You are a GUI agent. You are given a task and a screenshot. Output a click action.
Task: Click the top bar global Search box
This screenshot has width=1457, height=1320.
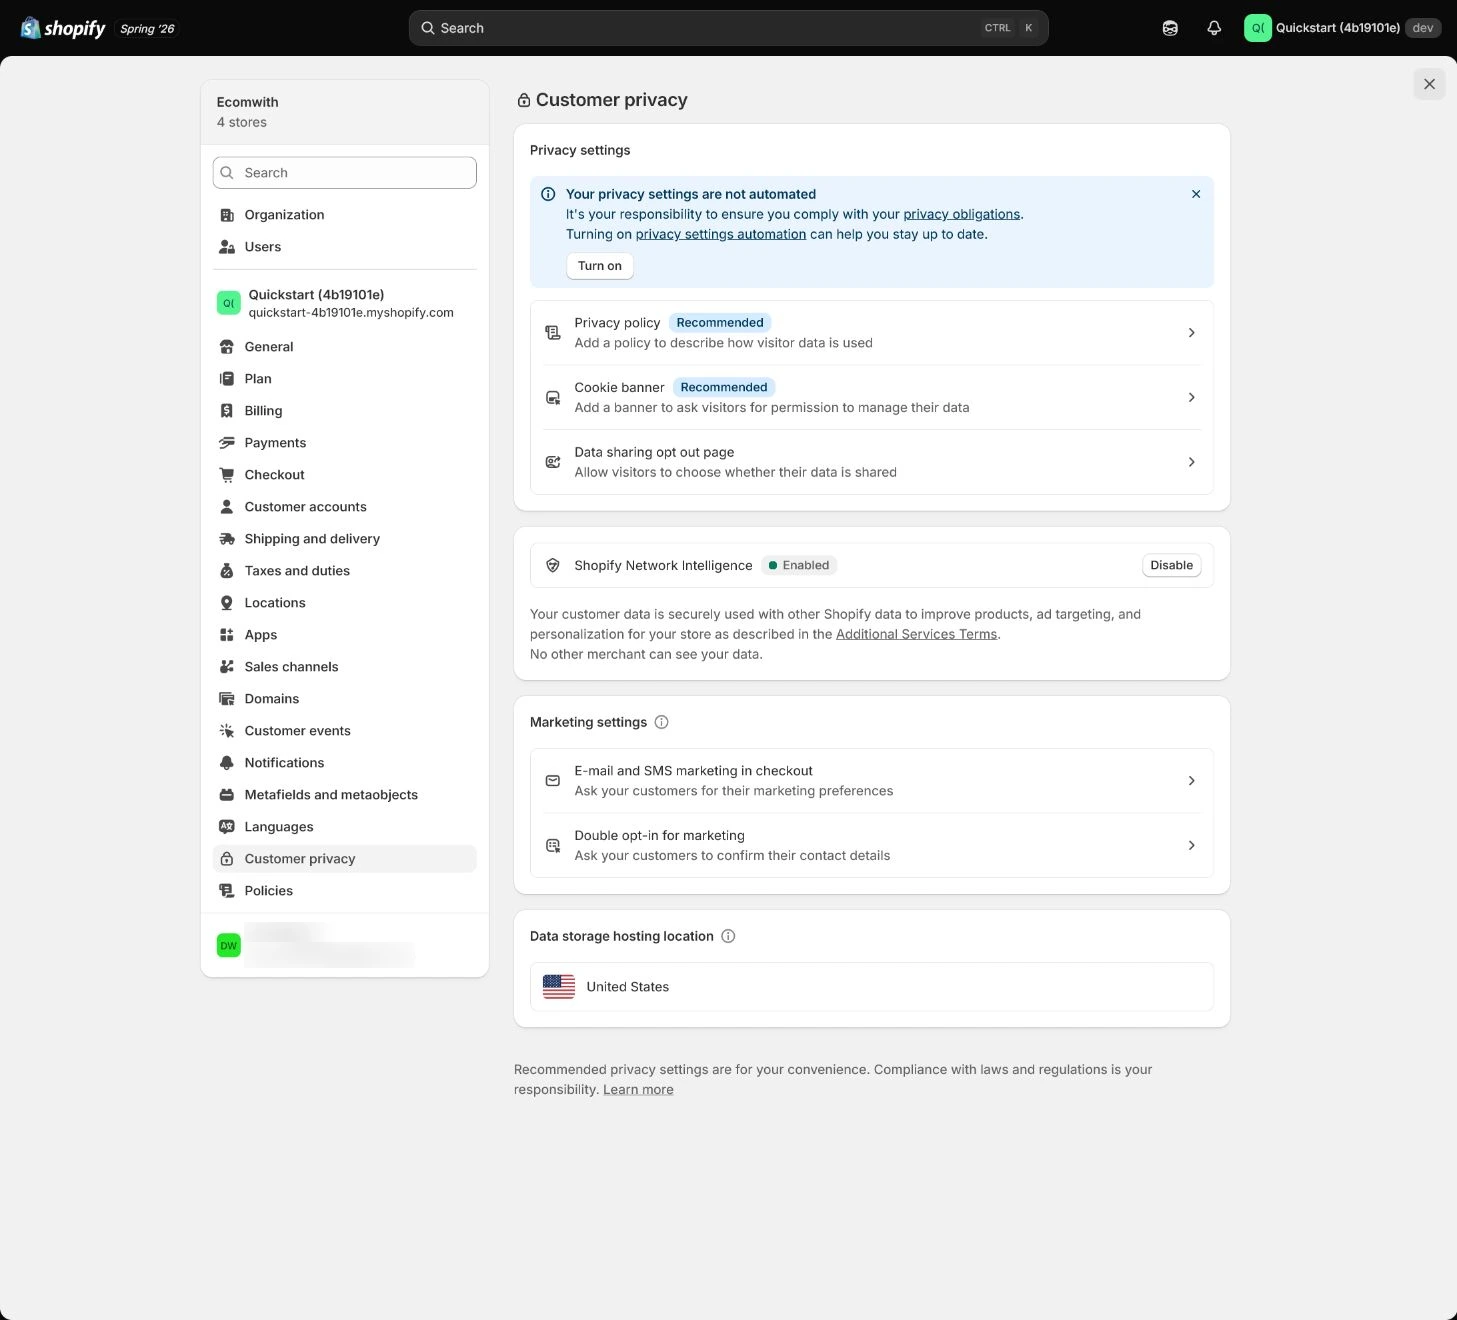tap(728, 28)
